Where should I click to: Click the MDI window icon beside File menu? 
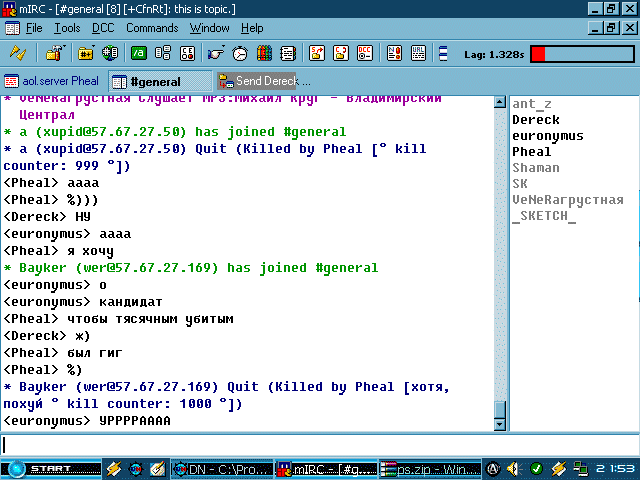coord(12,28)
